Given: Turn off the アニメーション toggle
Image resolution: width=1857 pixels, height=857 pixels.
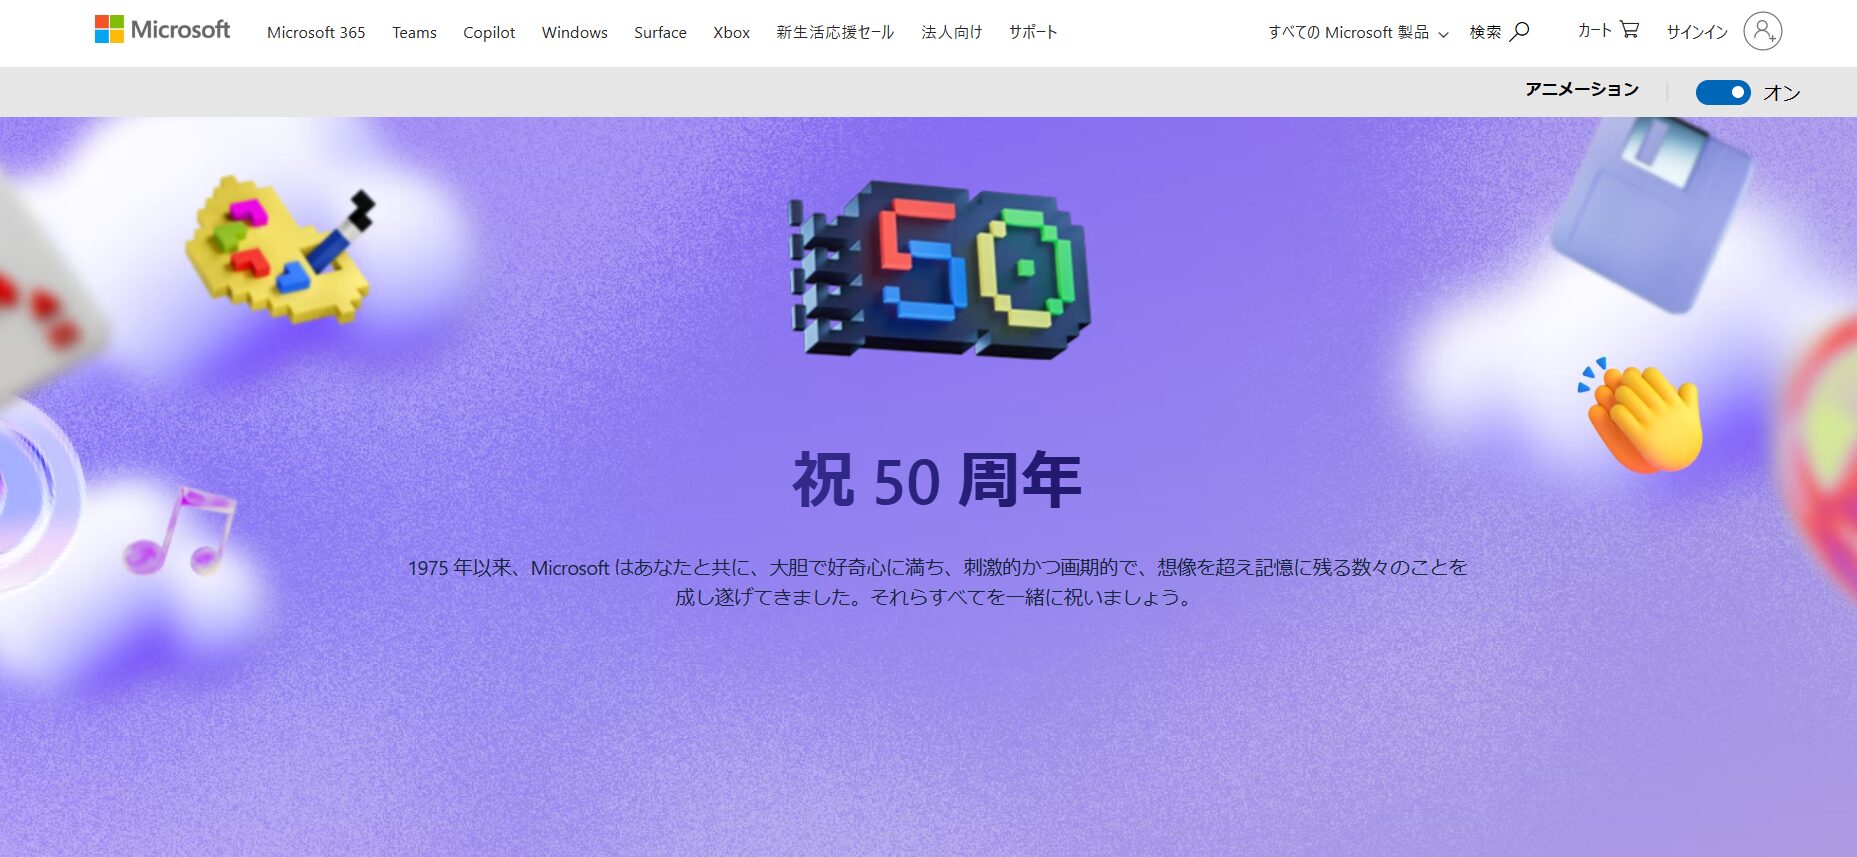Looking at the screenshot, I should [1723, 92].
